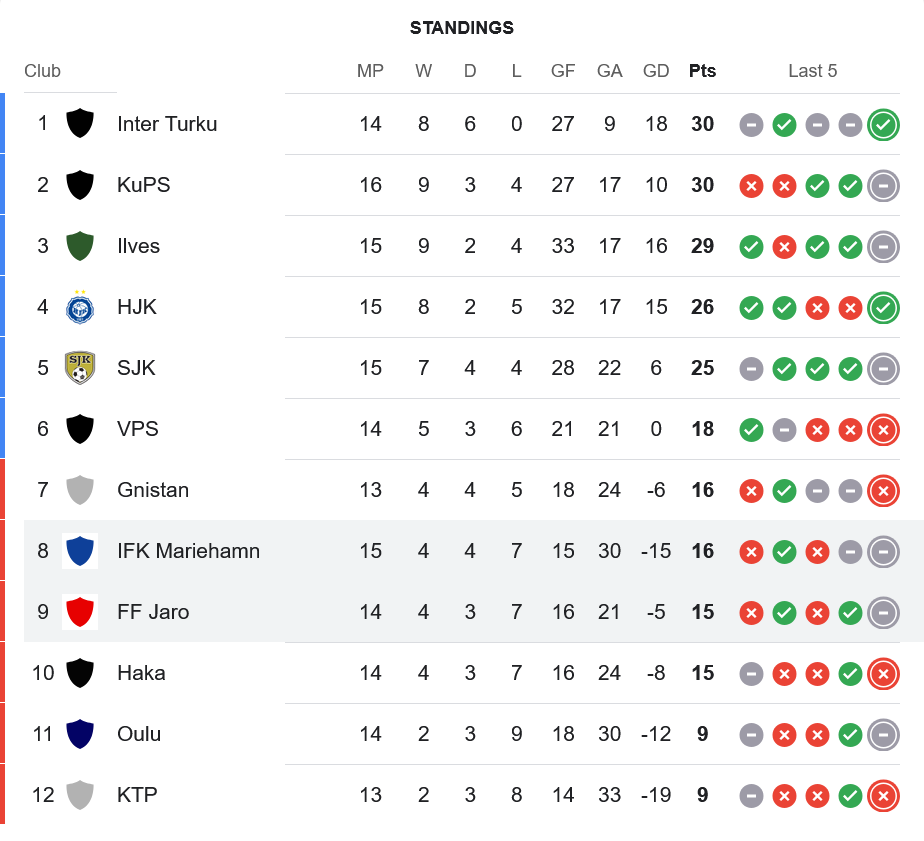Click the HJK club crest icon
924x841 pixels.
80,307
